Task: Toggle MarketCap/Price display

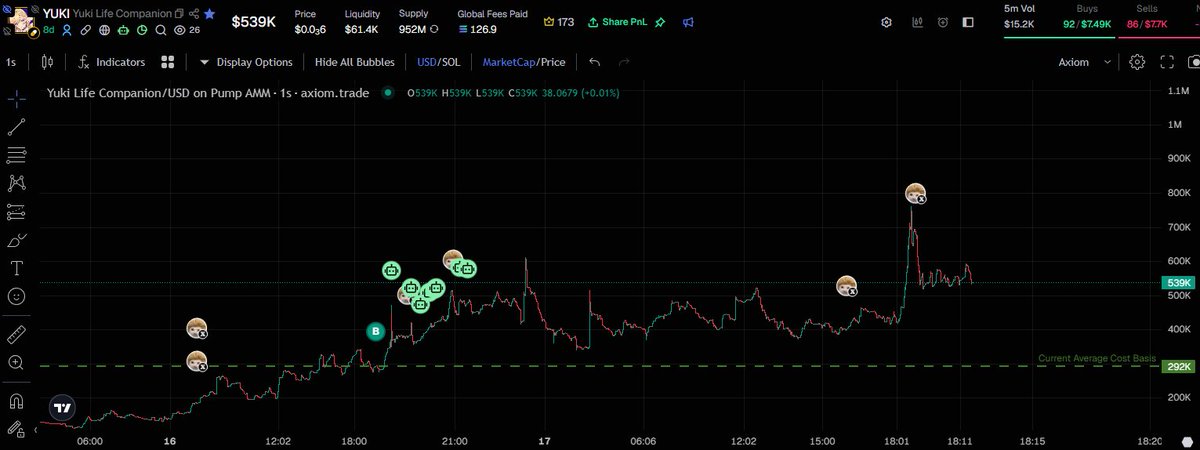Action: (x=524, y=62)
